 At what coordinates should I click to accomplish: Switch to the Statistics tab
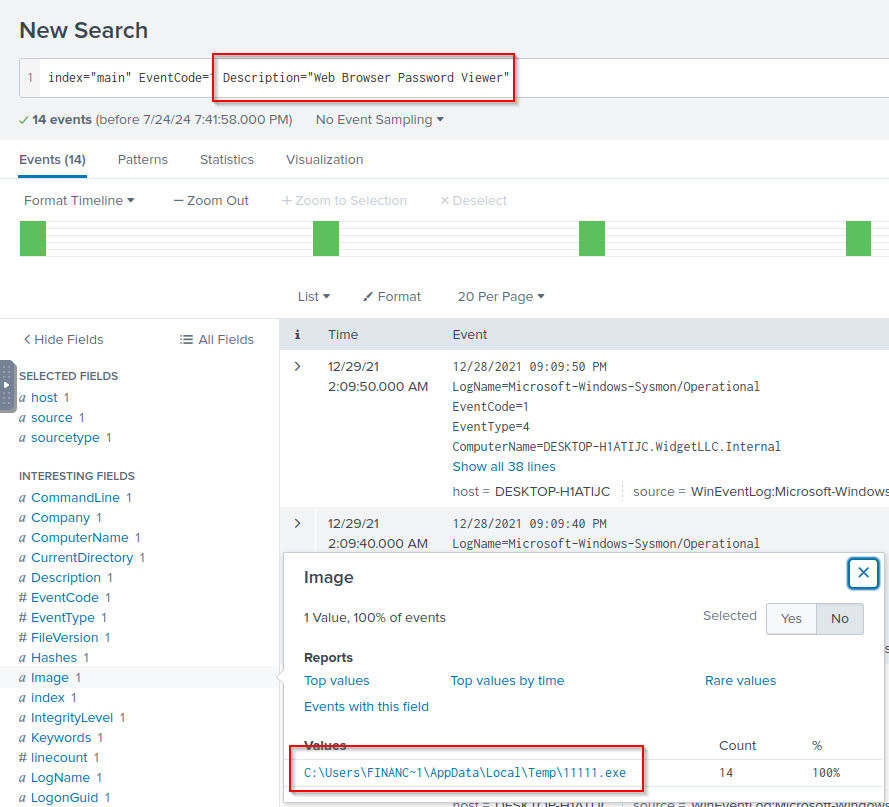226,159
